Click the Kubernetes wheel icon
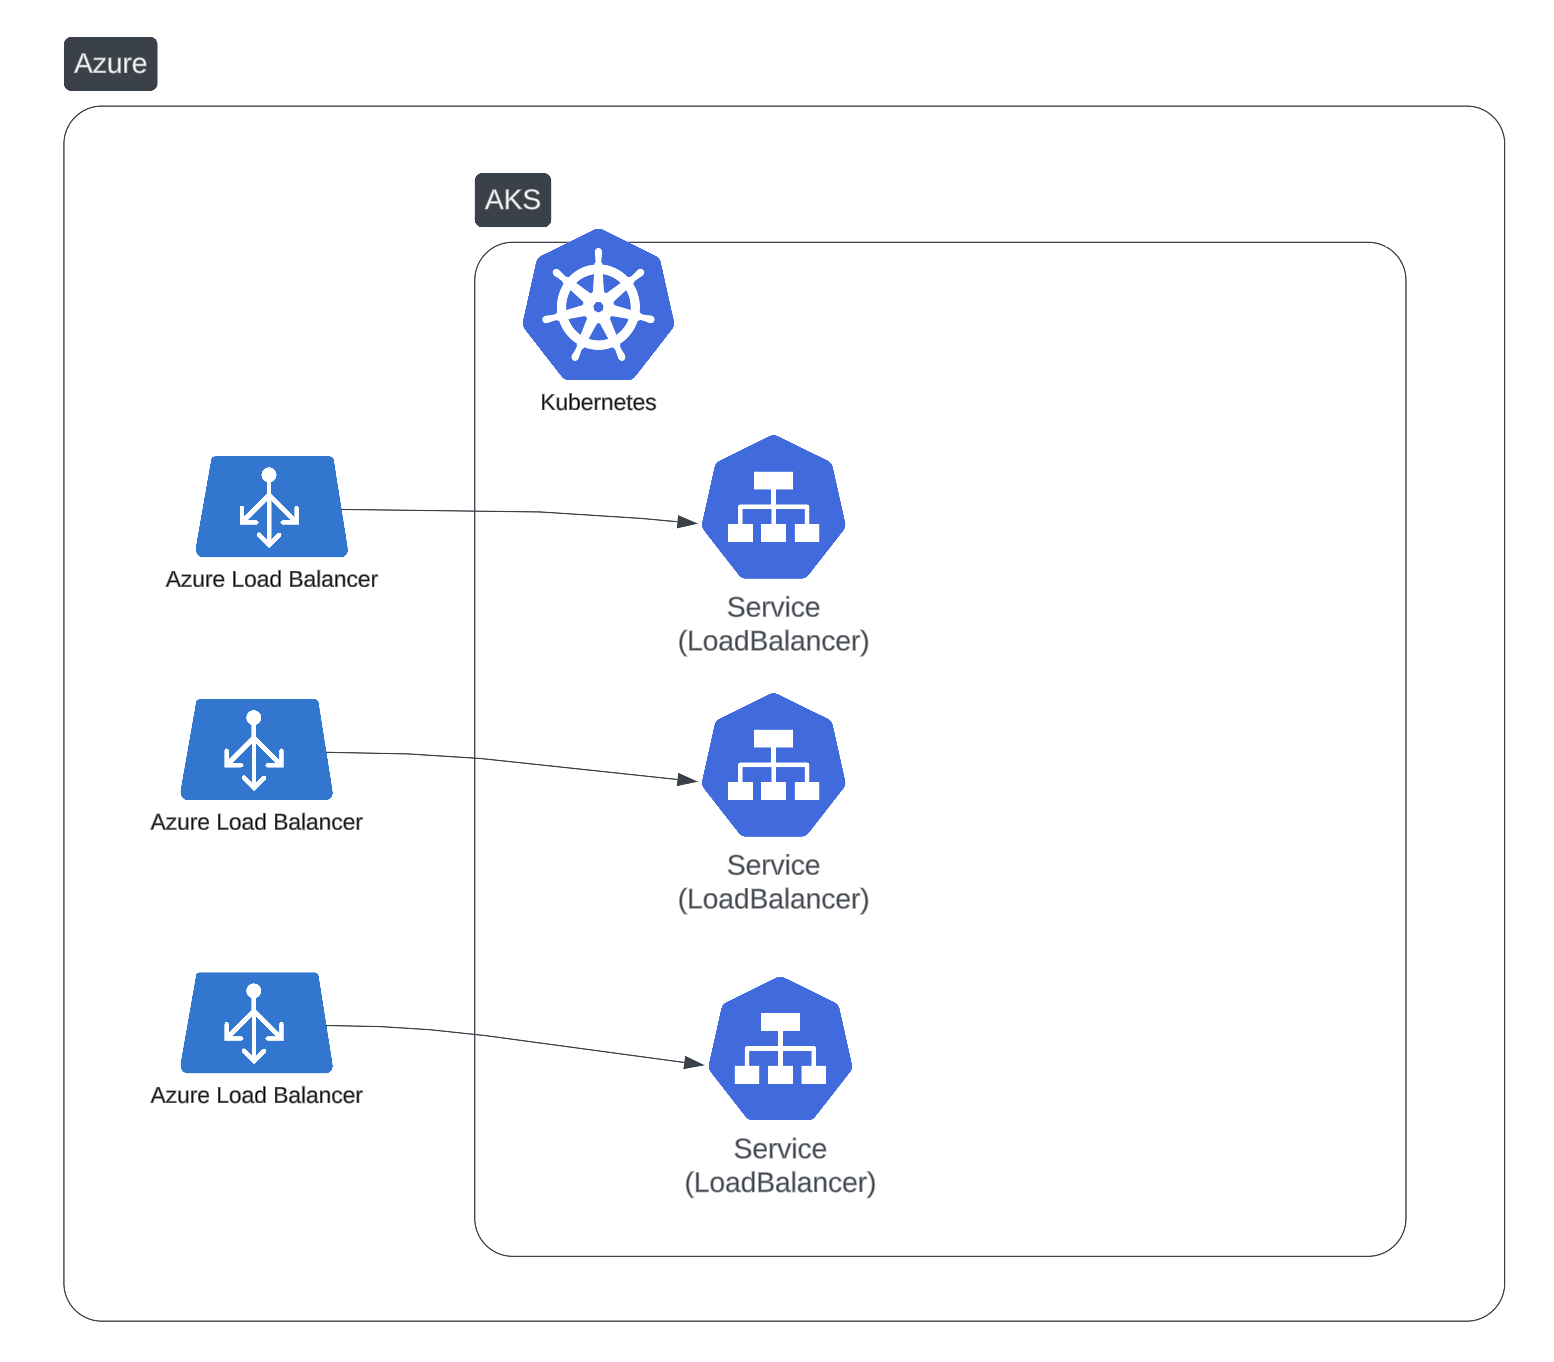This screenshot has height=1362, width=1554. 597,304
